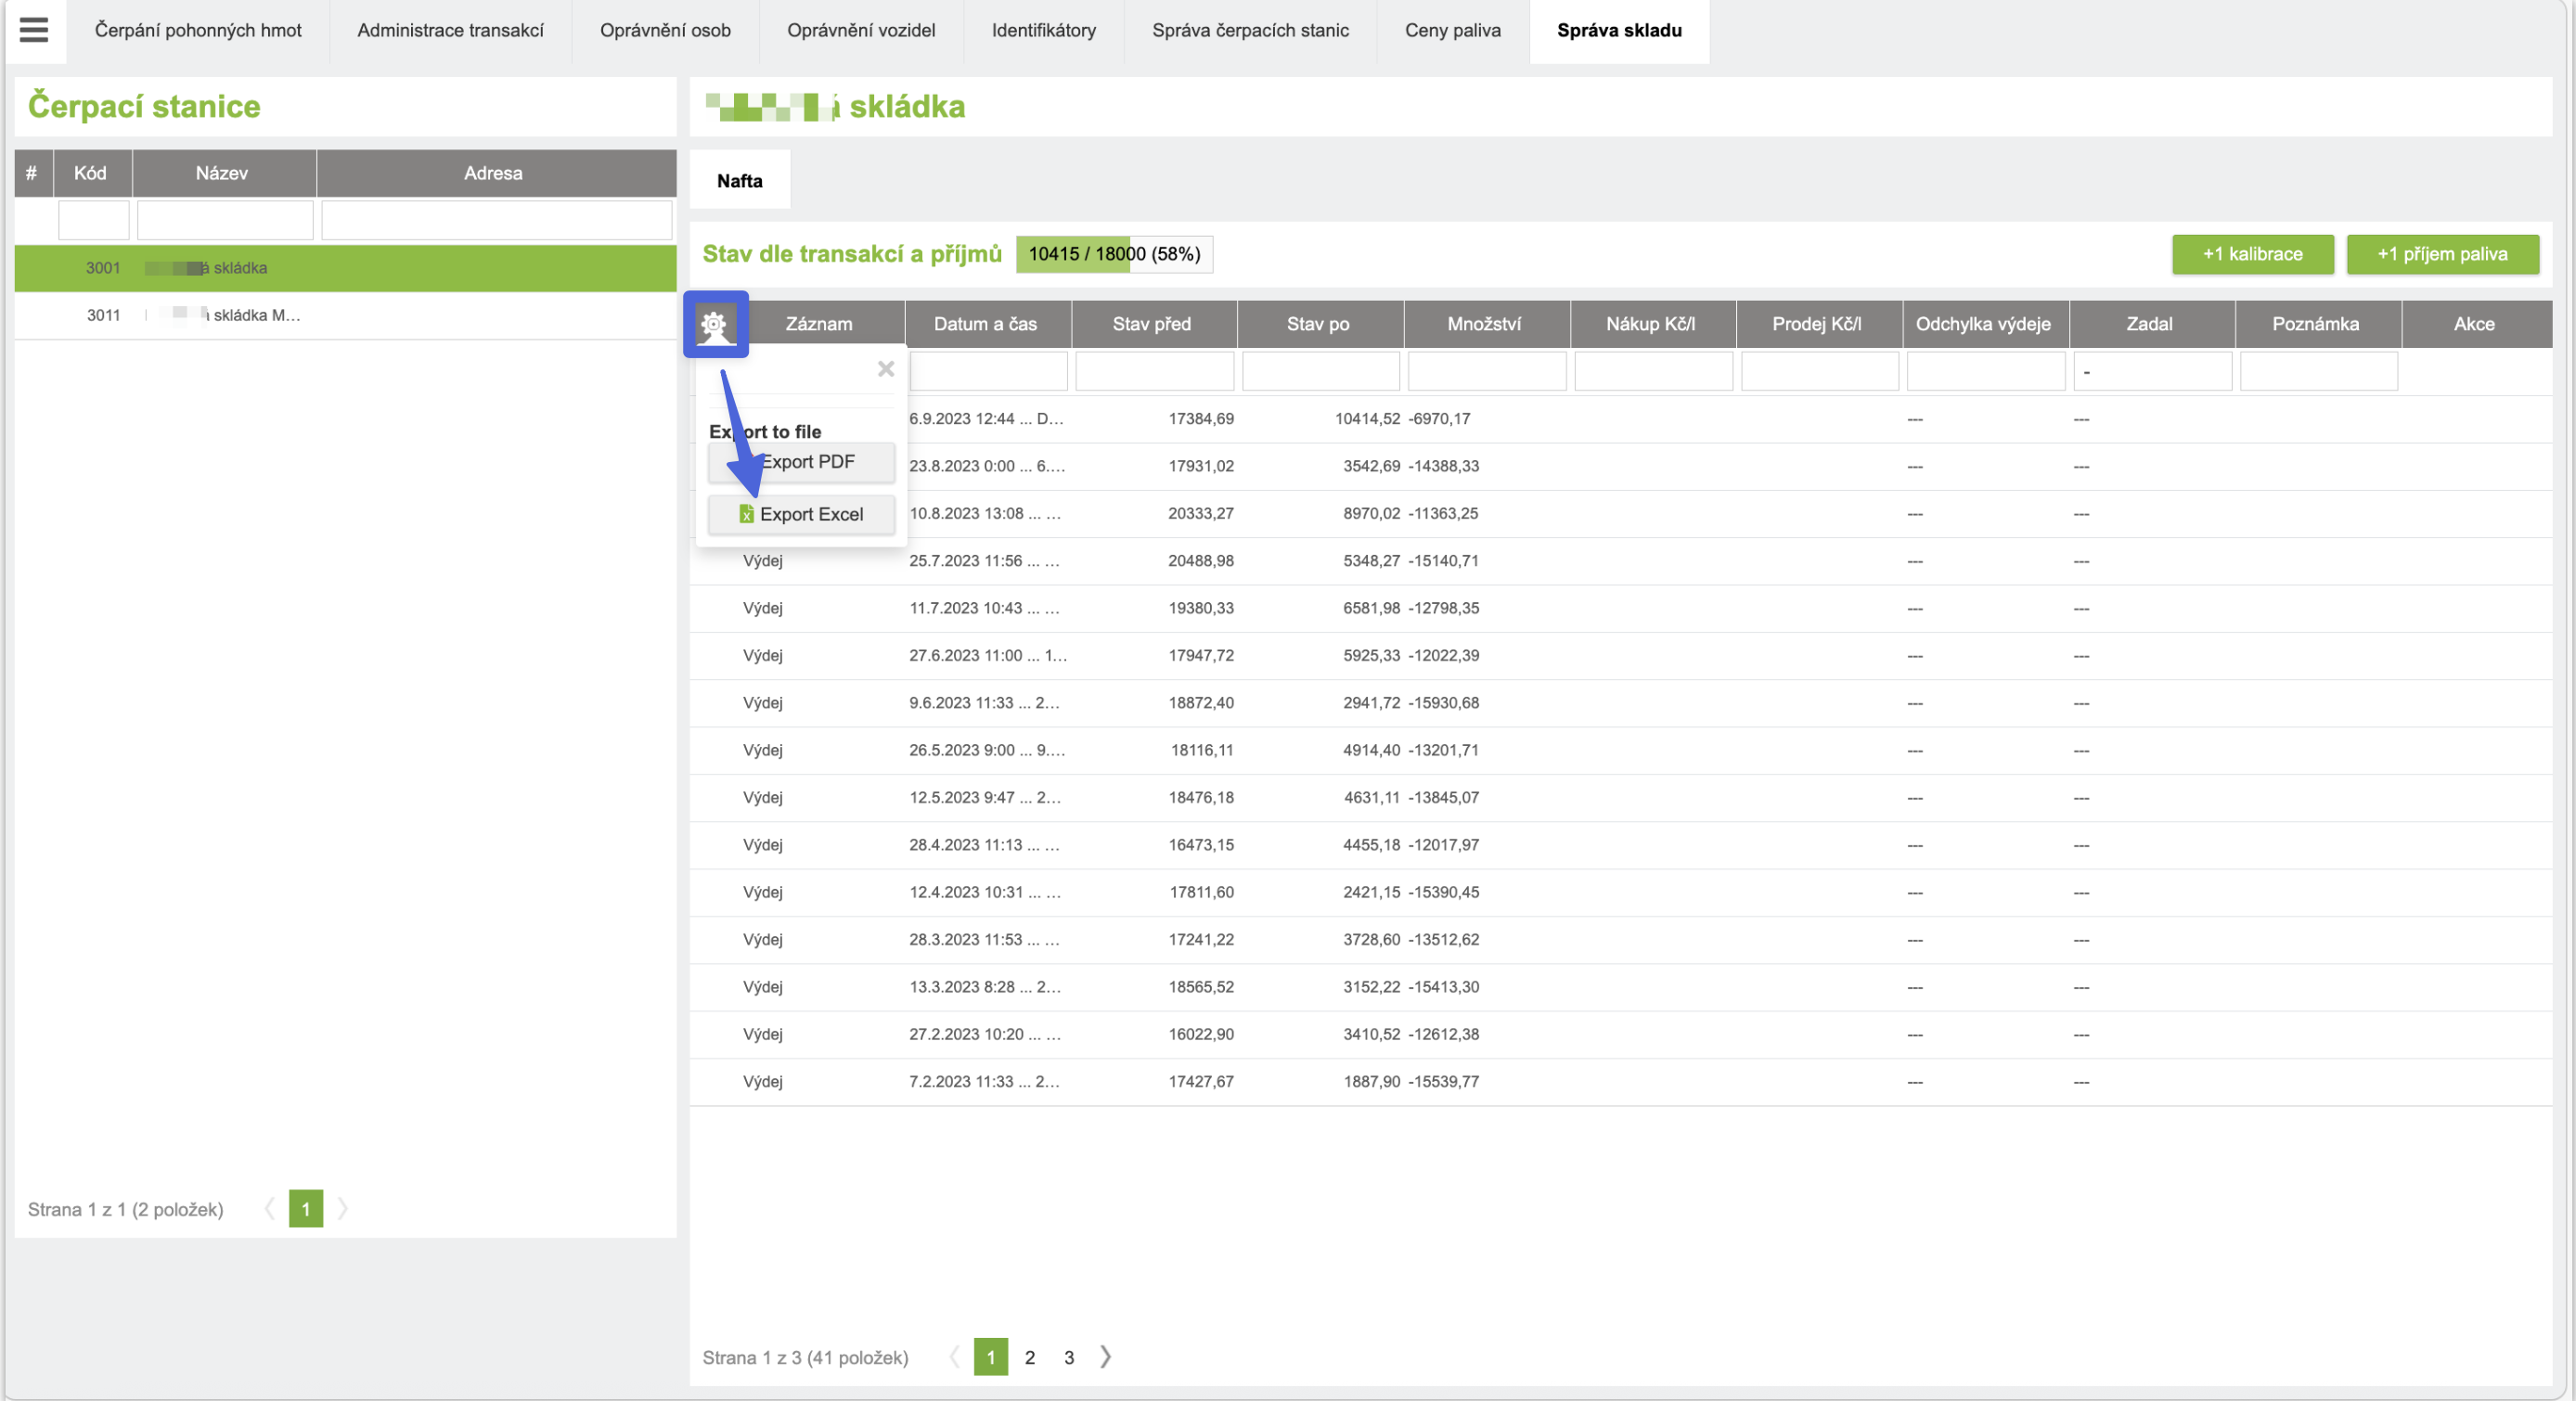
Task: Switch to Ceny paliva tab
Action: (x=1452, y=30)
